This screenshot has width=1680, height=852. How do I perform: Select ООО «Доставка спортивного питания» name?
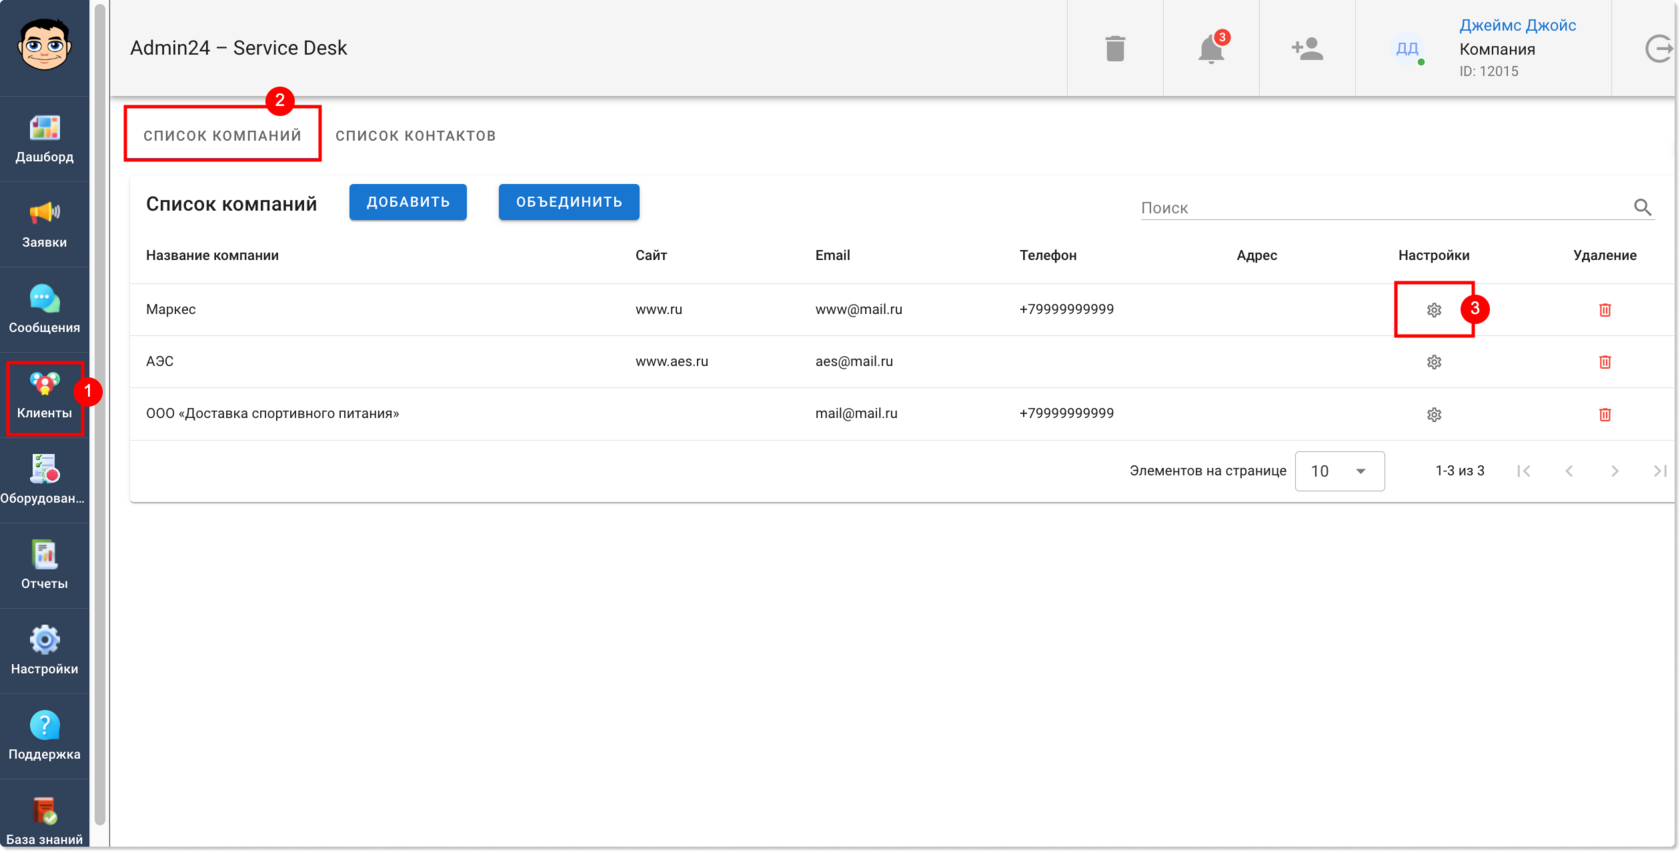click(272, 413)
